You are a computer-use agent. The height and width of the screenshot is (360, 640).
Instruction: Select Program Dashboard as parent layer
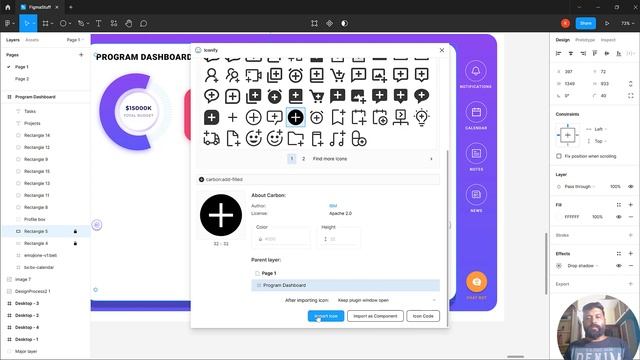345,285
